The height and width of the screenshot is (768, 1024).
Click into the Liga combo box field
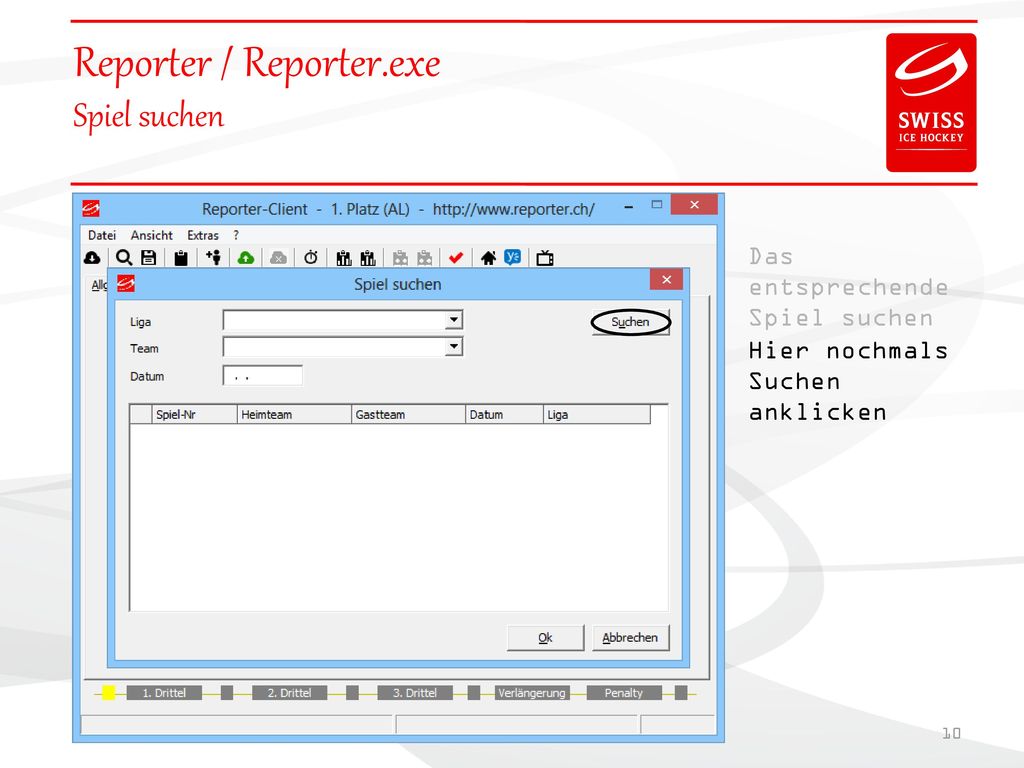click(x=343, y=320)
